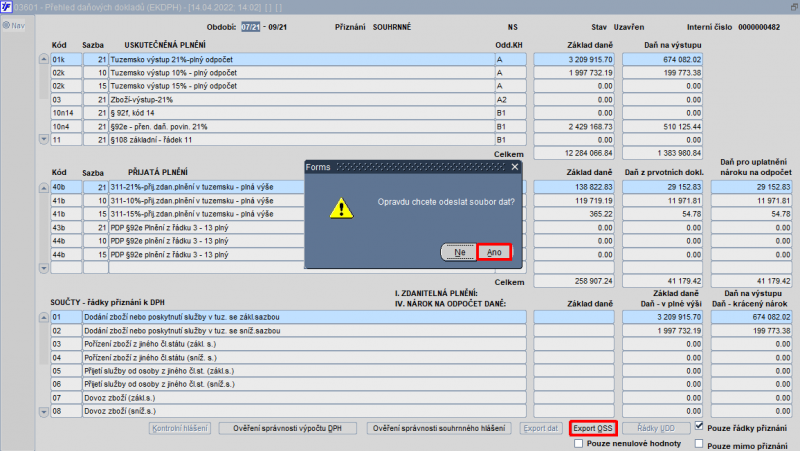The image size is (800, 451).
Task: Click down arrow of Přijatá plnění list
Action: 44,267
